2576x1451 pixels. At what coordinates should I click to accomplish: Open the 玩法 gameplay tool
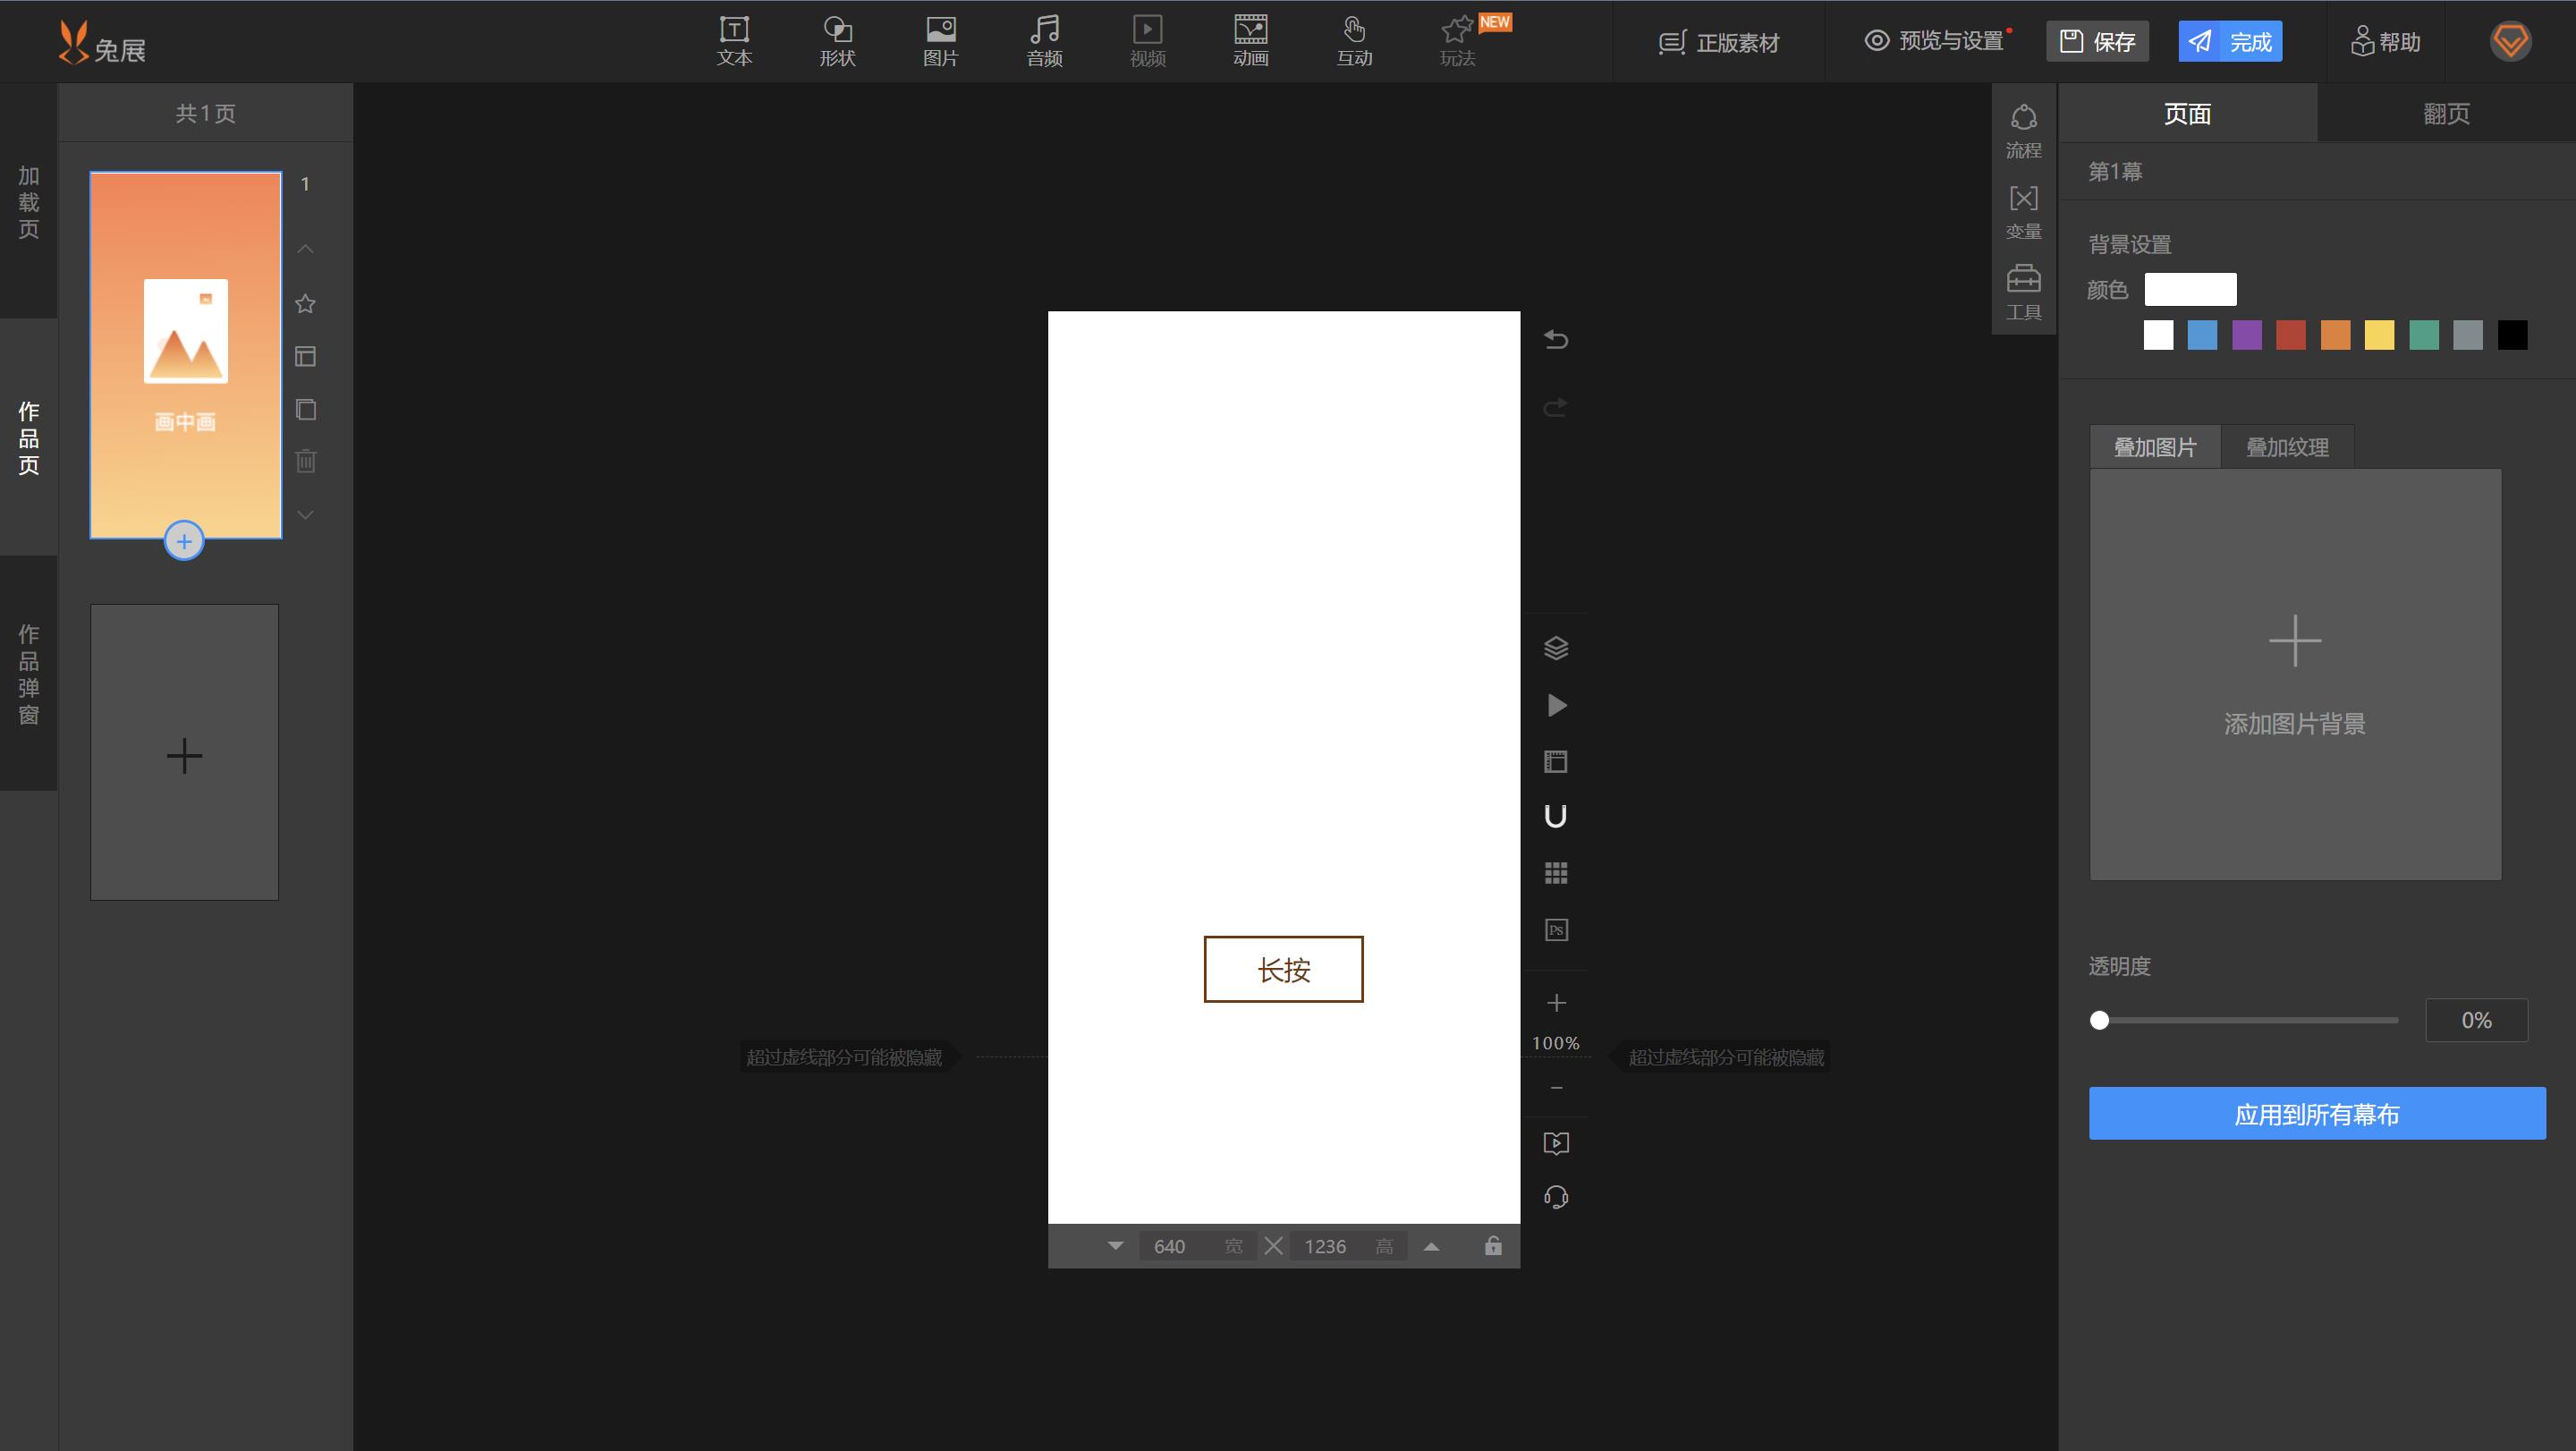pyautogui.click(x=1458, y=42)
